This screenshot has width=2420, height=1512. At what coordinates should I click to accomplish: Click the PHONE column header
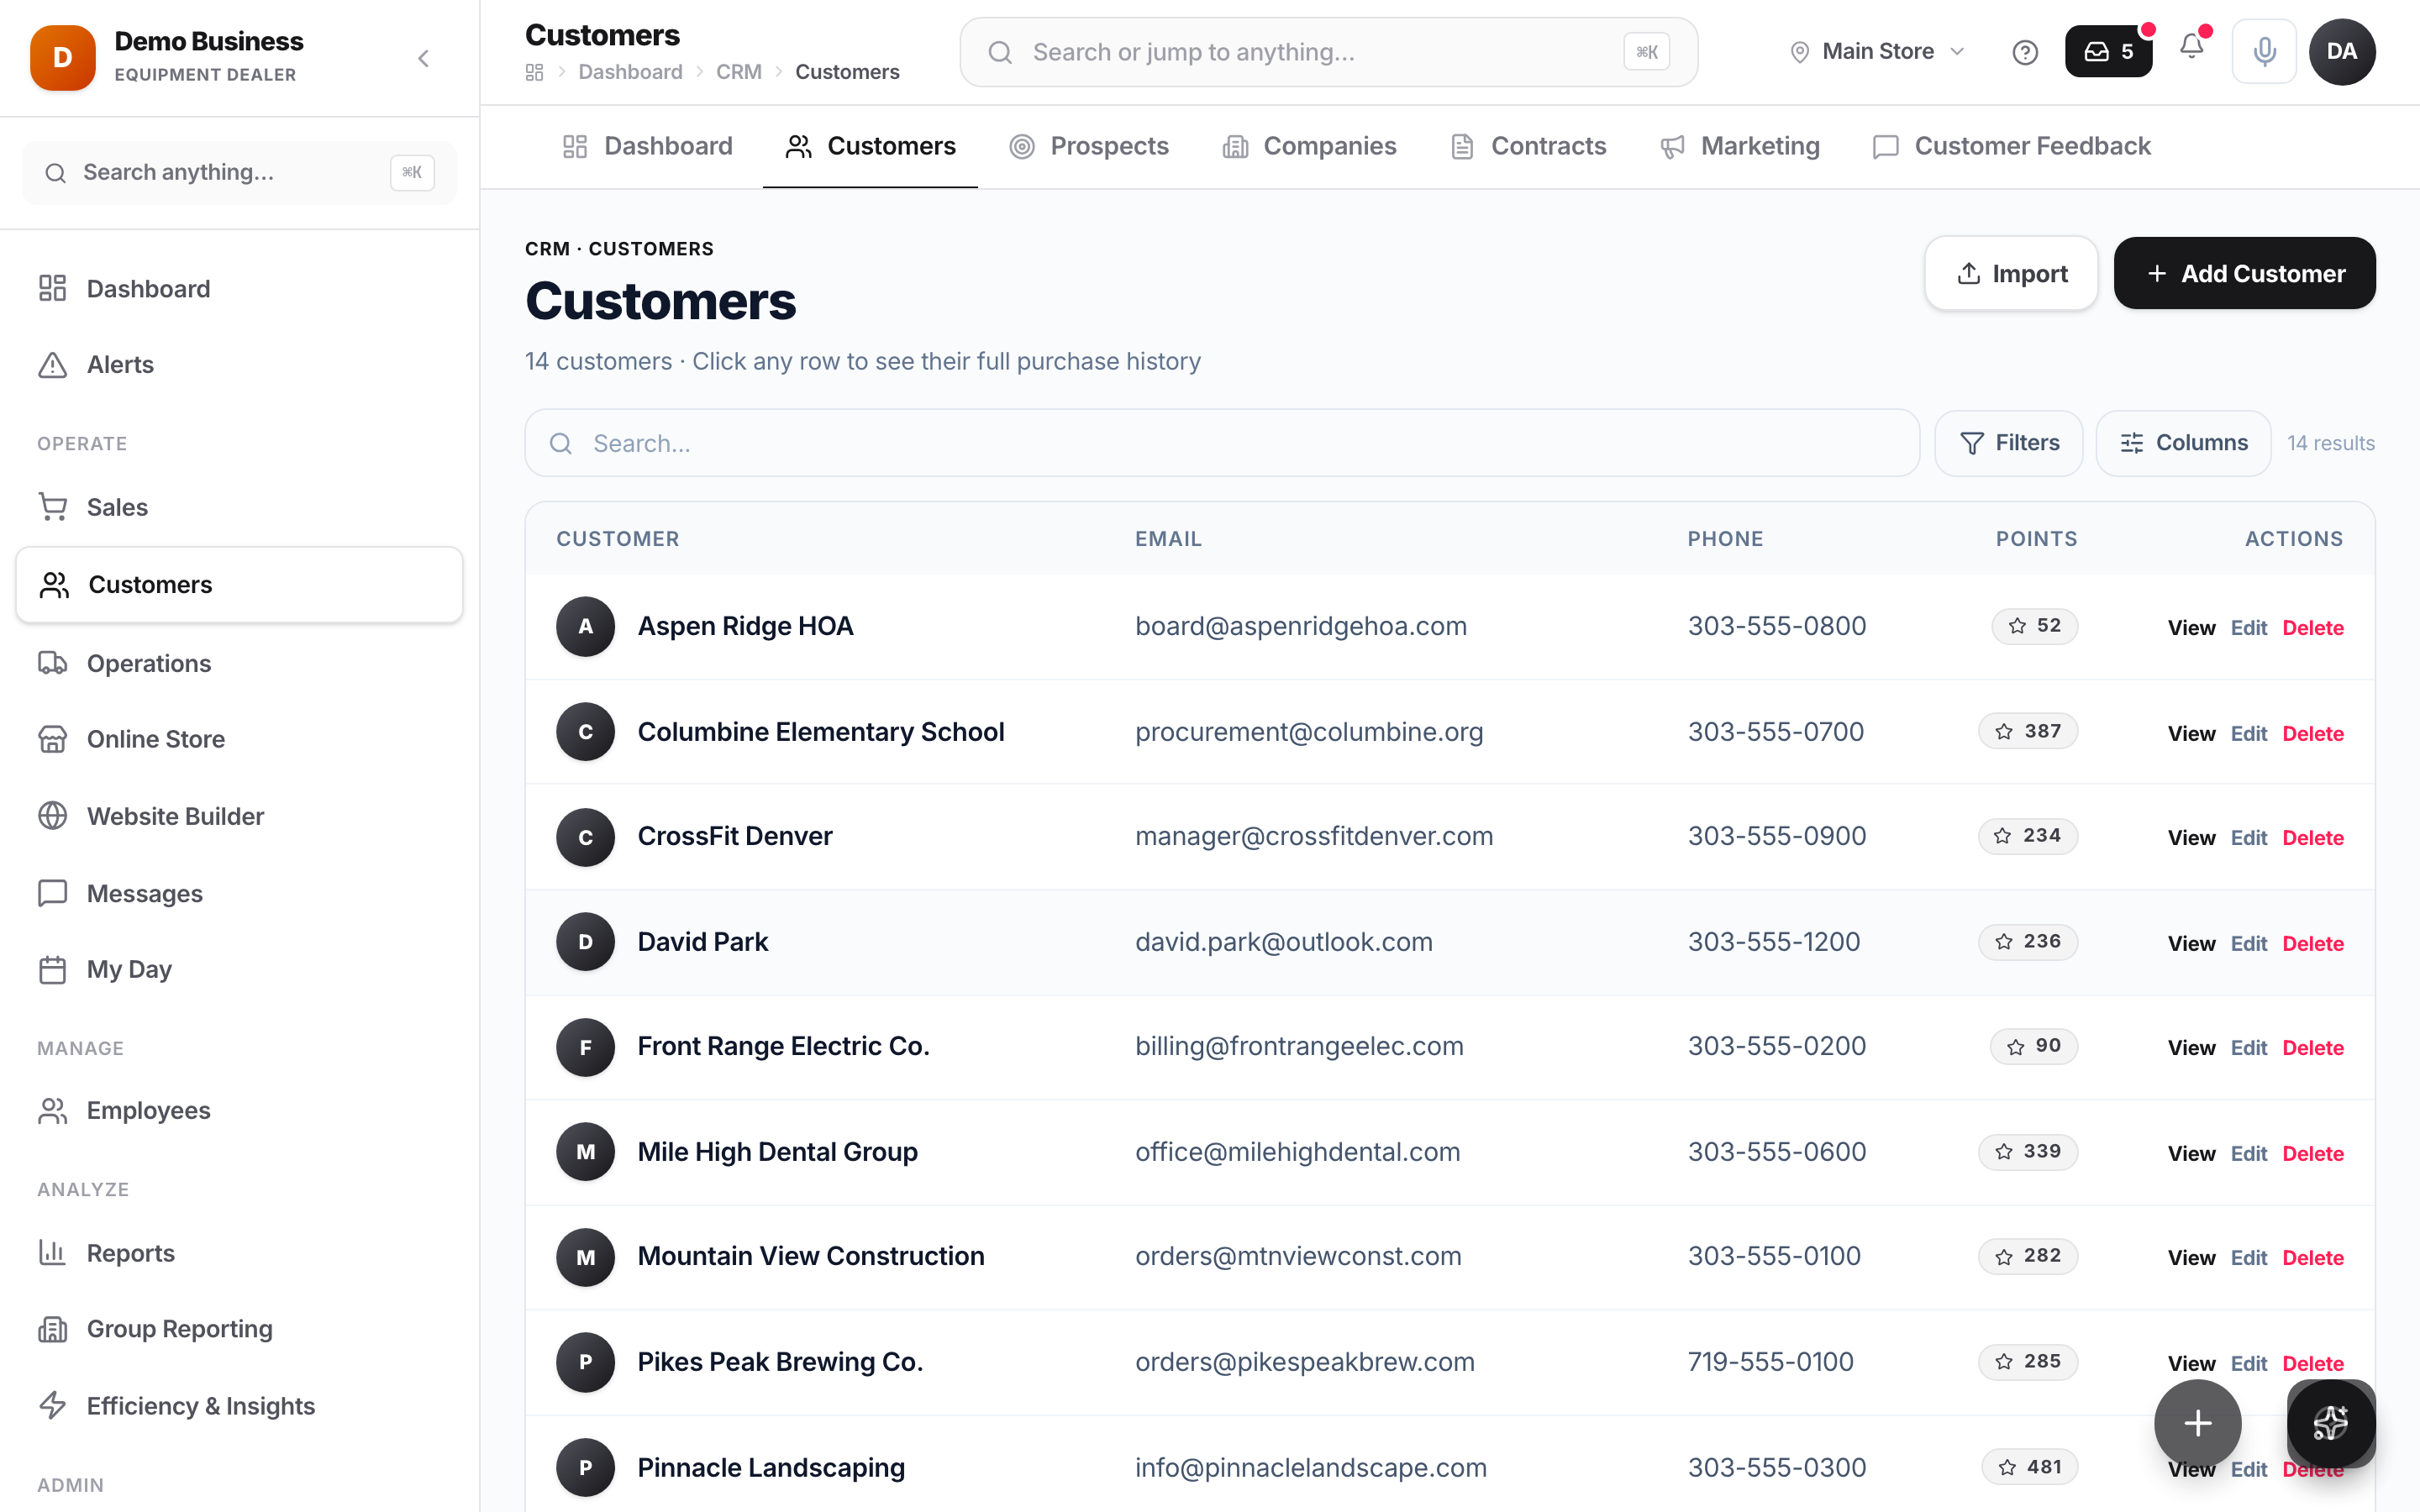[1725, 539]
